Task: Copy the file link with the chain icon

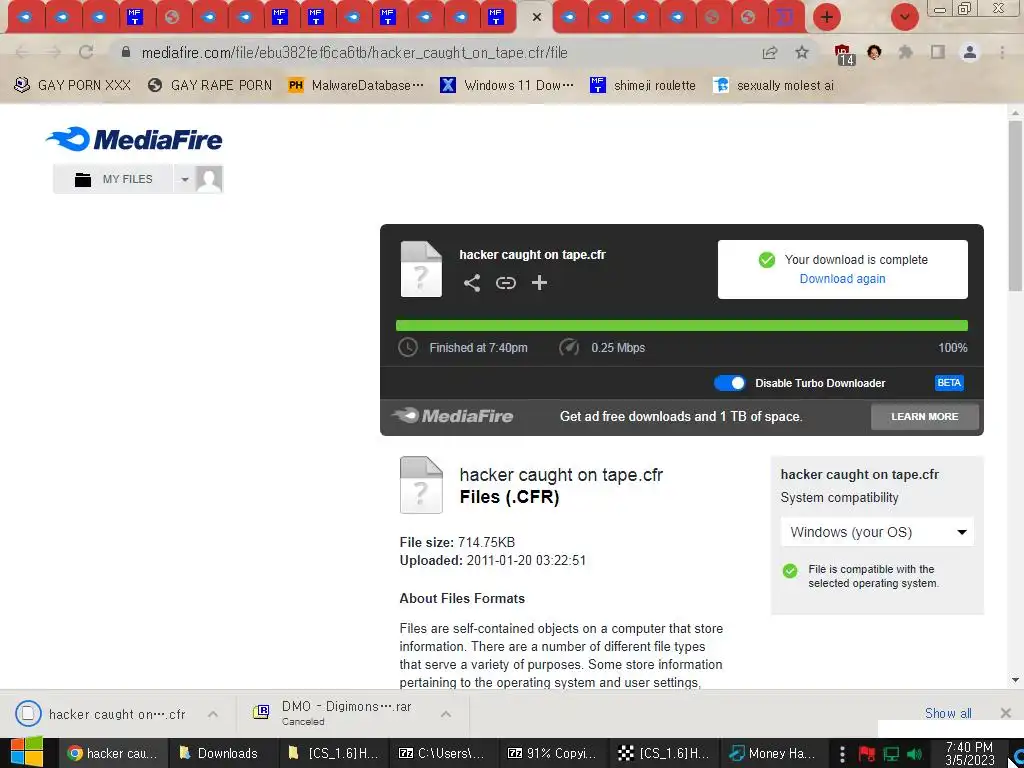Action: (505, 283)
